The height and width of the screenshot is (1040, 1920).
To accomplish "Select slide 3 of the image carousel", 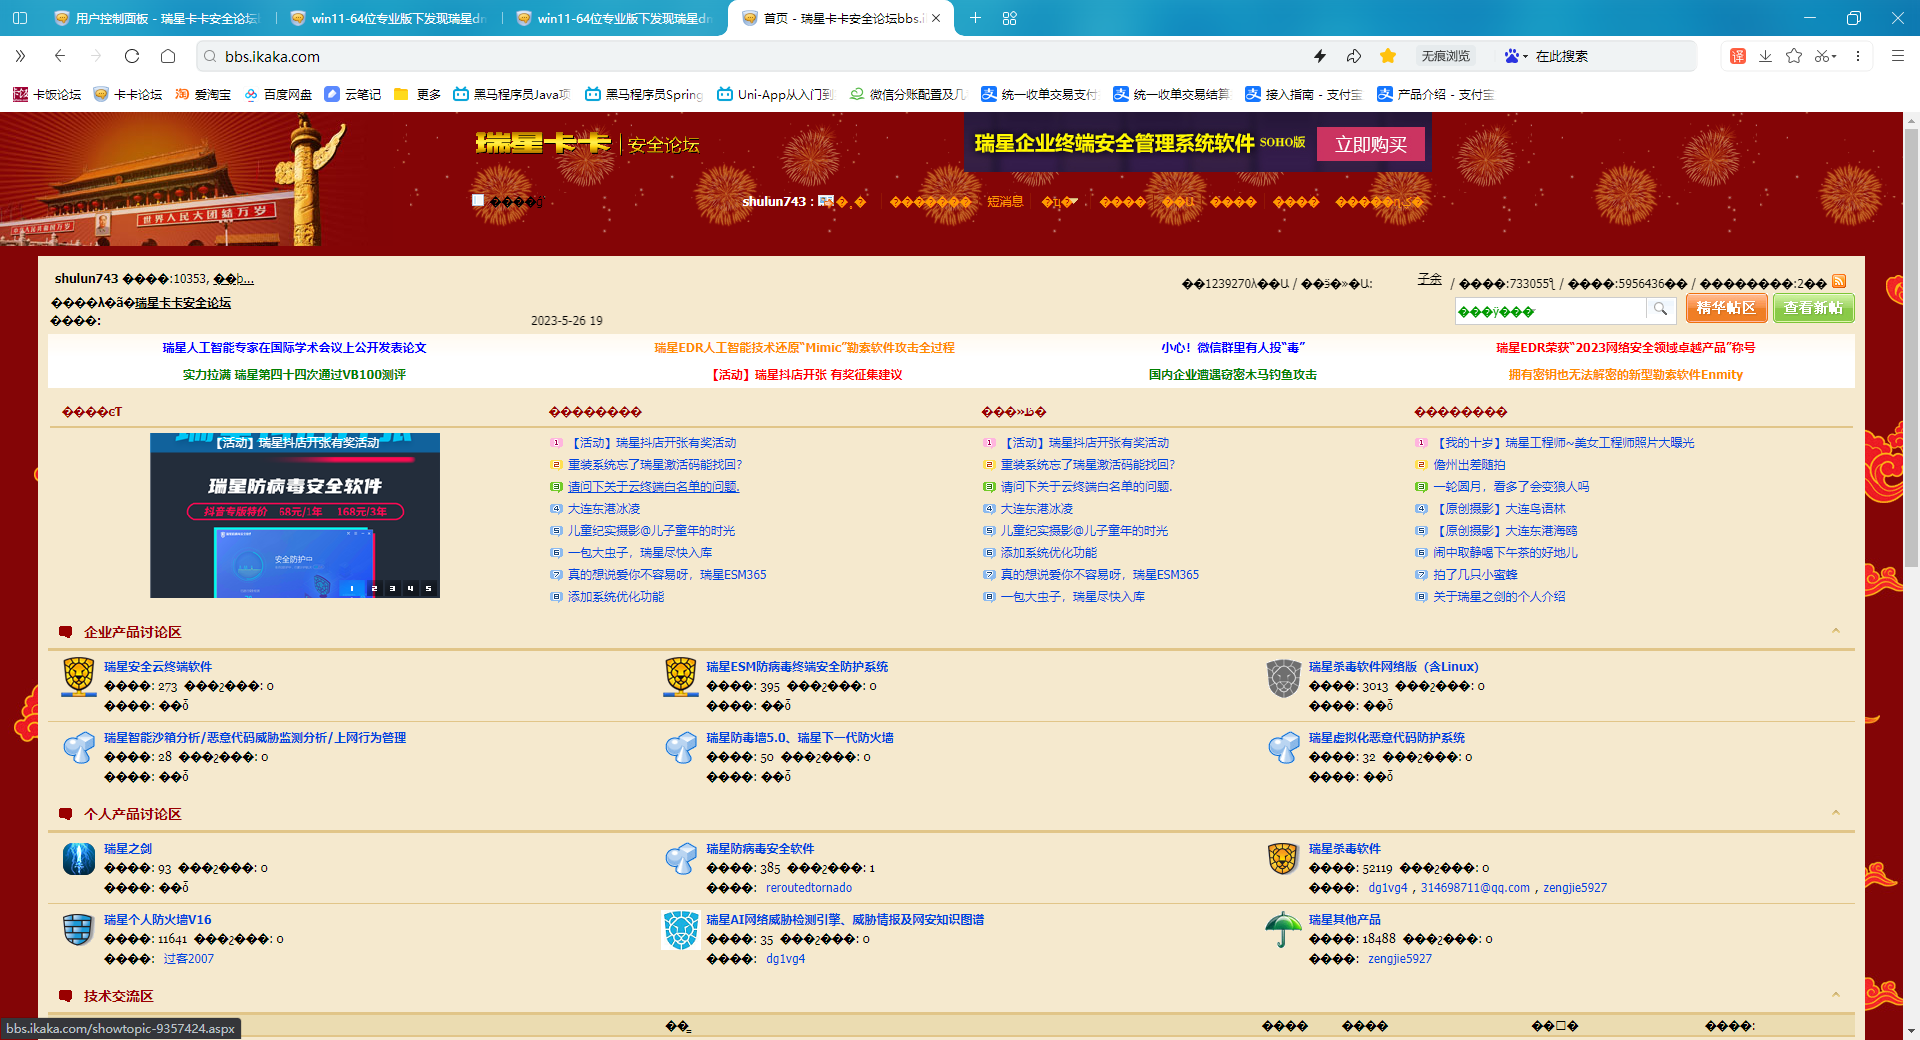I will coord(392,588).
